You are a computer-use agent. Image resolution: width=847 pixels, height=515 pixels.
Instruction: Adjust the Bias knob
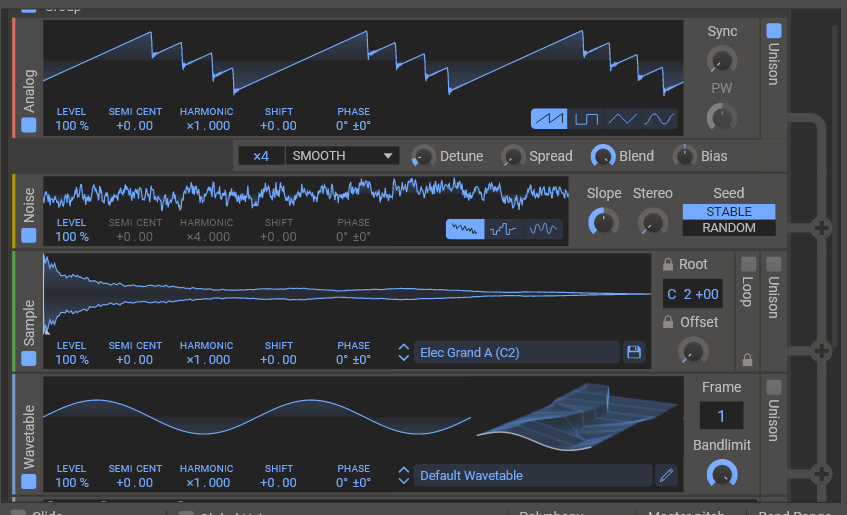point(684,156)
